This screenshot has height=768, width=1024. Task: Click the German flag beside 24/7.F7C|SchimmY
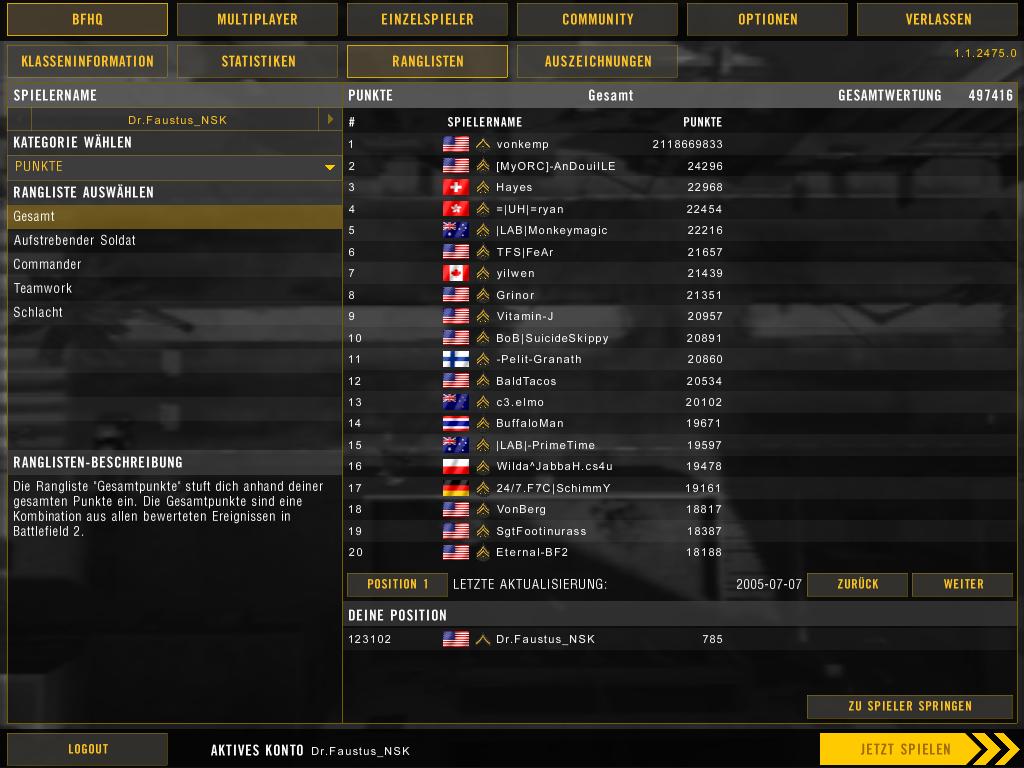tap(456, 488)
